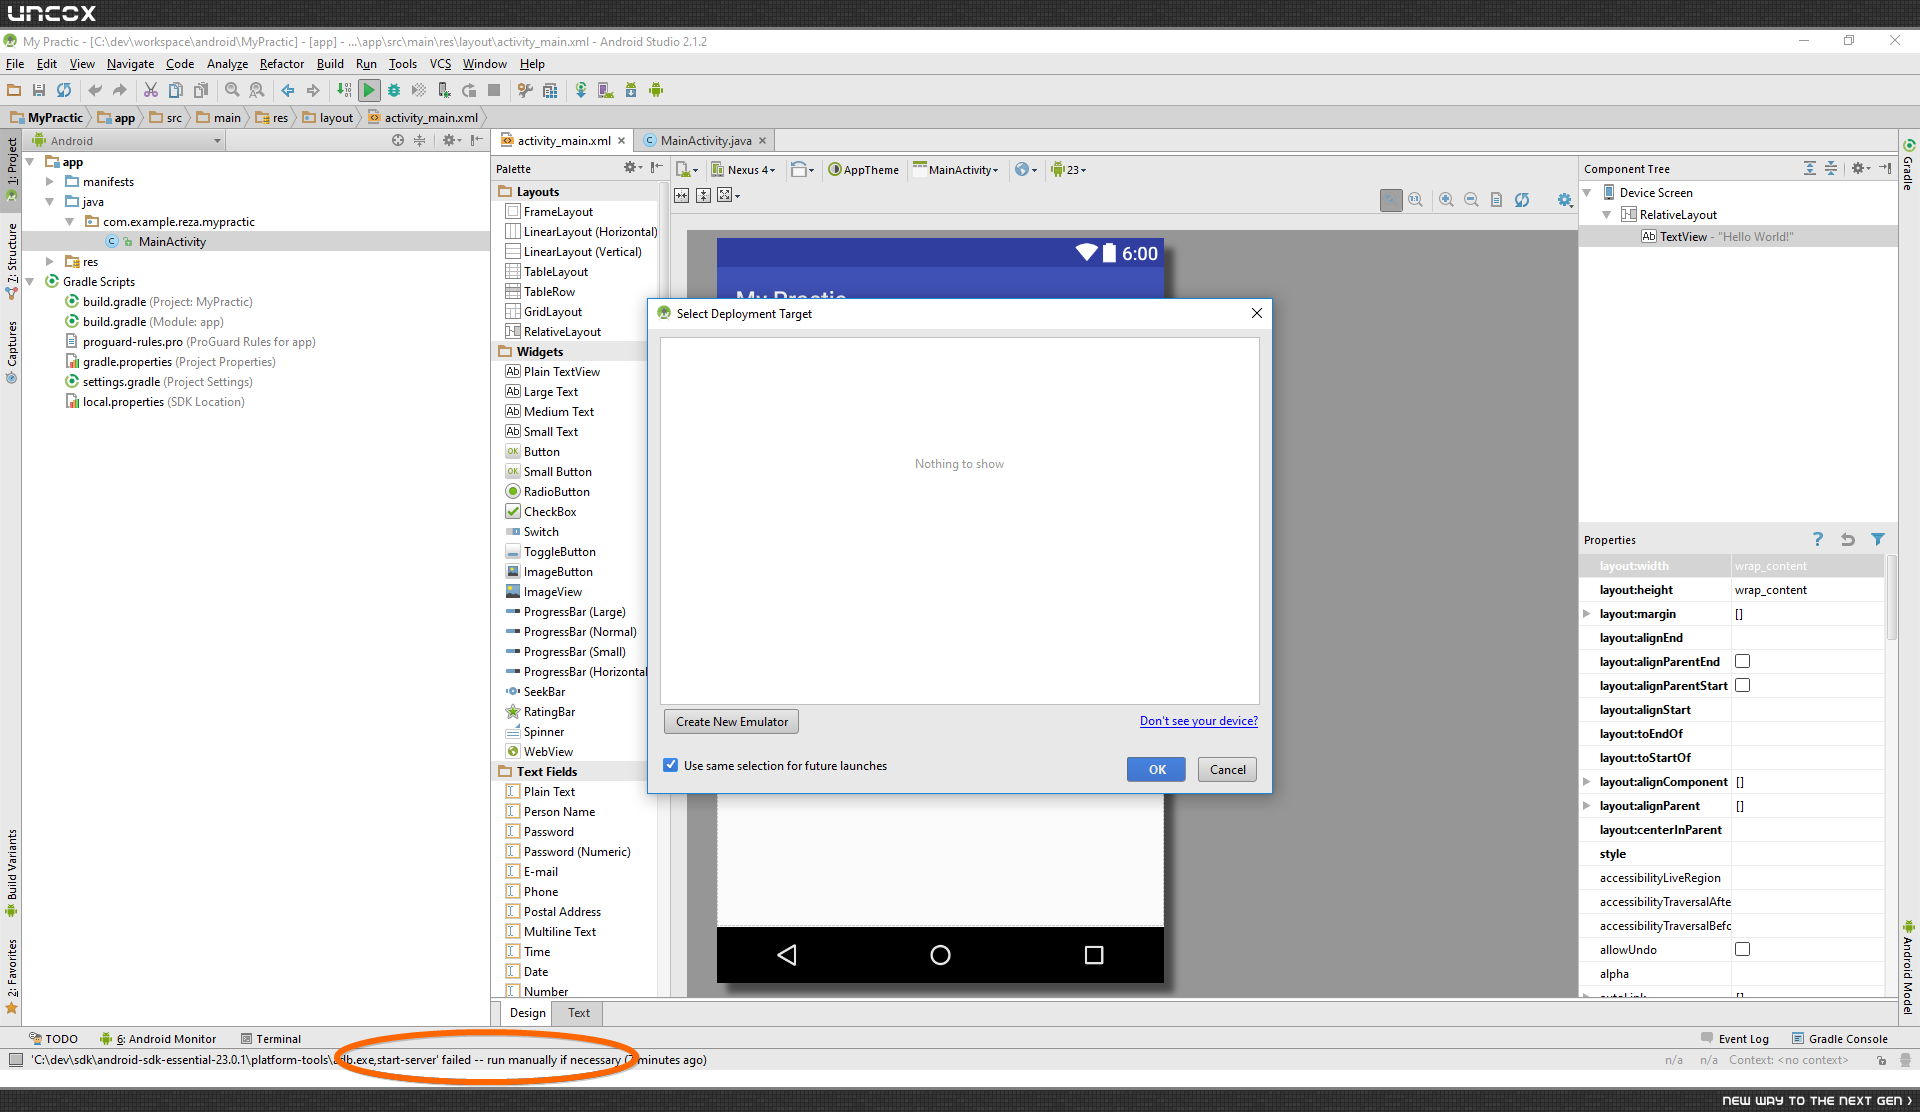
Task: Click the Properties filter funnel icon
Action: pos(1878,539)
